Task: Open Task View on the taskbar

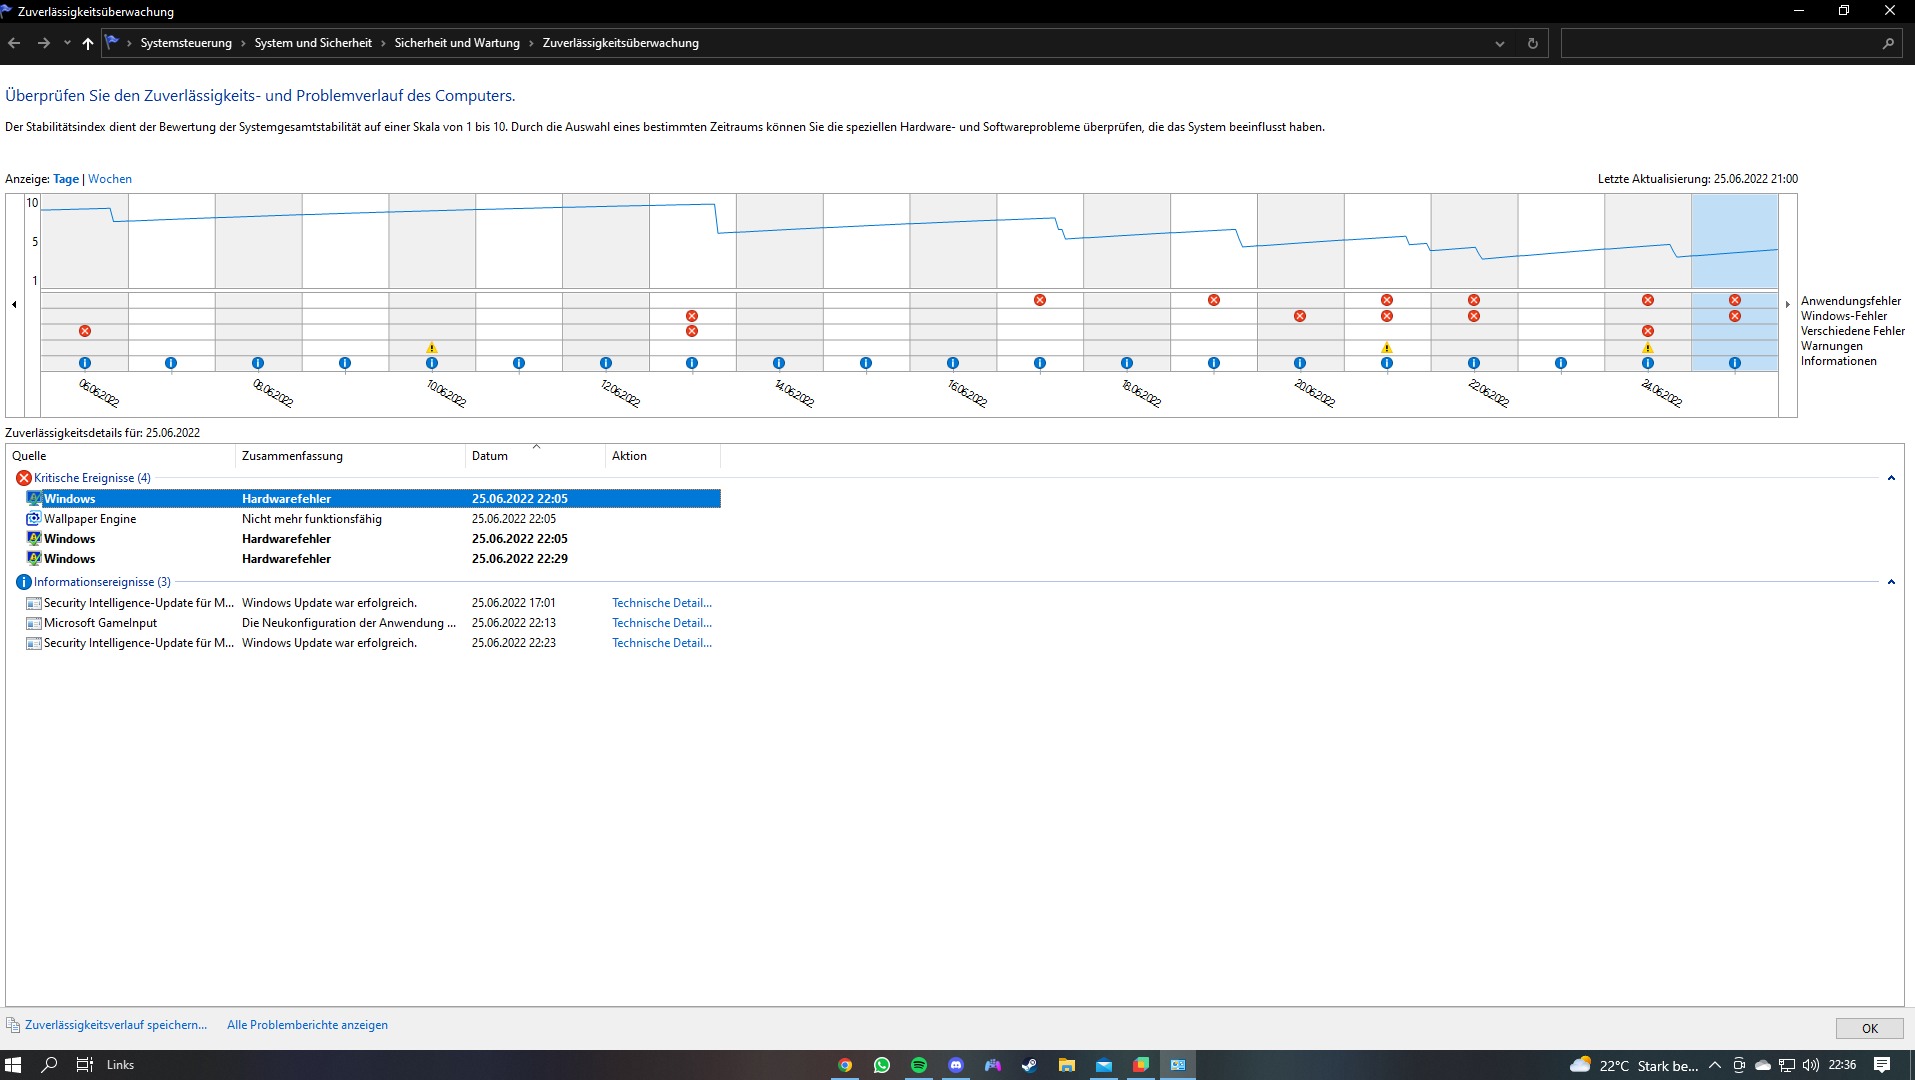Action: point(85,1065)
